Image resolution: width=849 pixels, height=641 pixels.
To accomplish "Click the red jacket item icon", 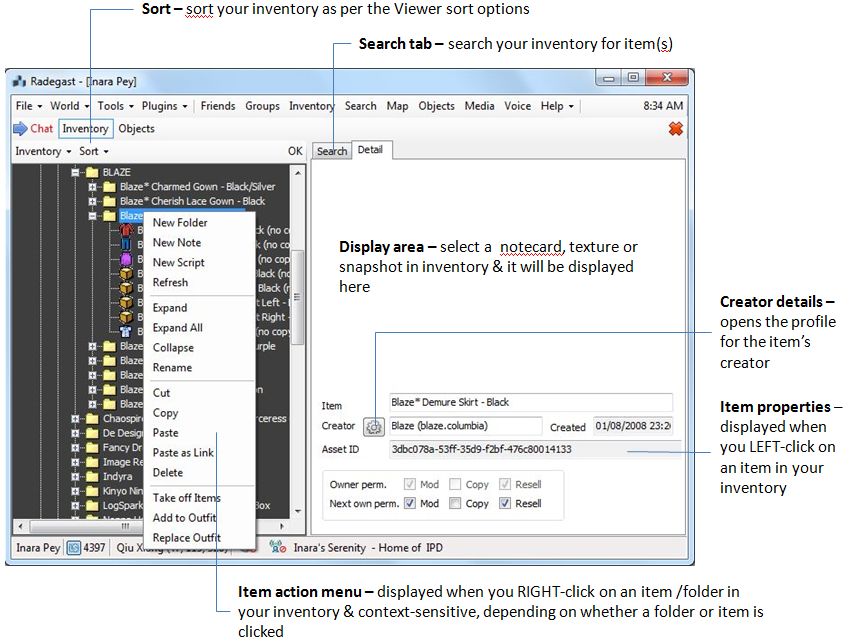I will point(127,231).
